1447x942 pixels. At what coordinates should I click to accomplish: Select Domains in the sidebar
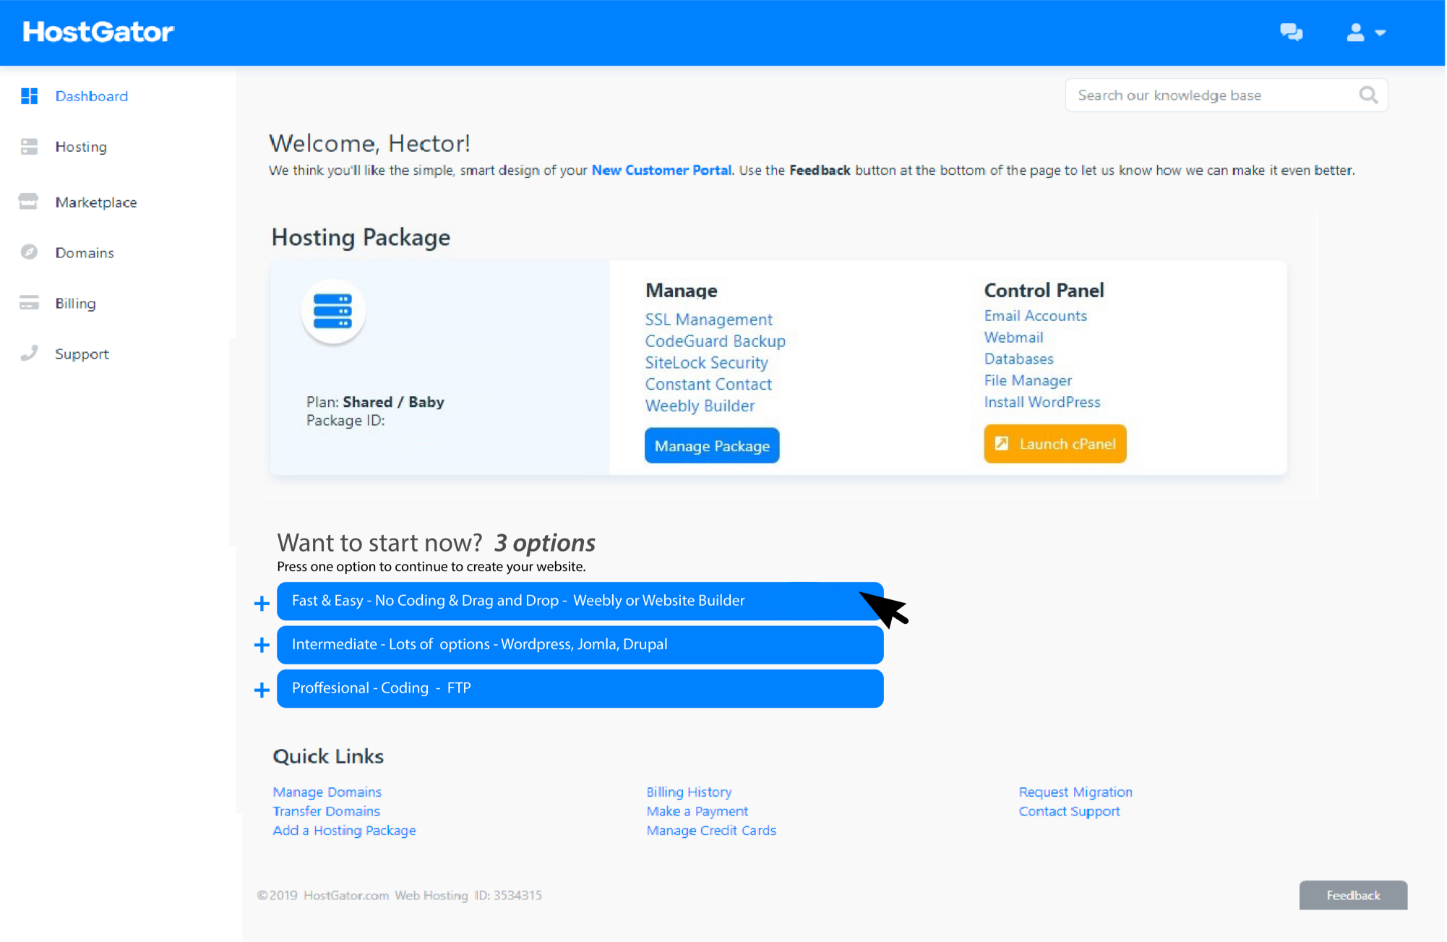[84, 253]
